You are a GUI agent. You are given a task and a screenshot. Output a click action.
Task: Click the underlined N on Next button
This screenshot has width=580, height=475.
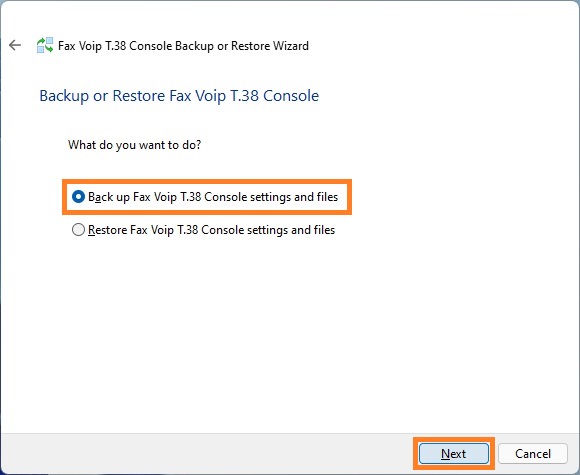pos(445,454)
